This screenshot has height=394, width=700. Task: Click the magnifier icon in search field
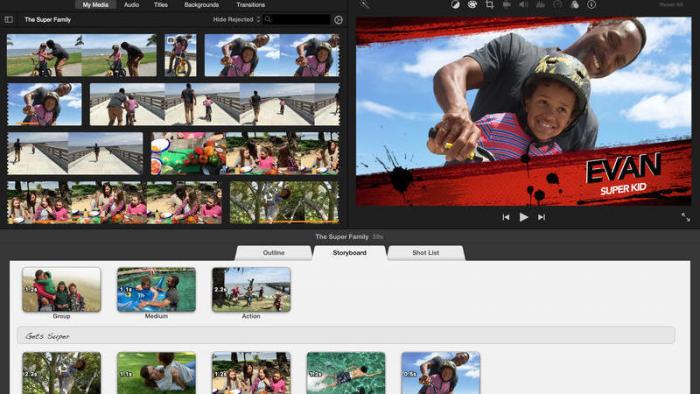[x=268, y=19]
